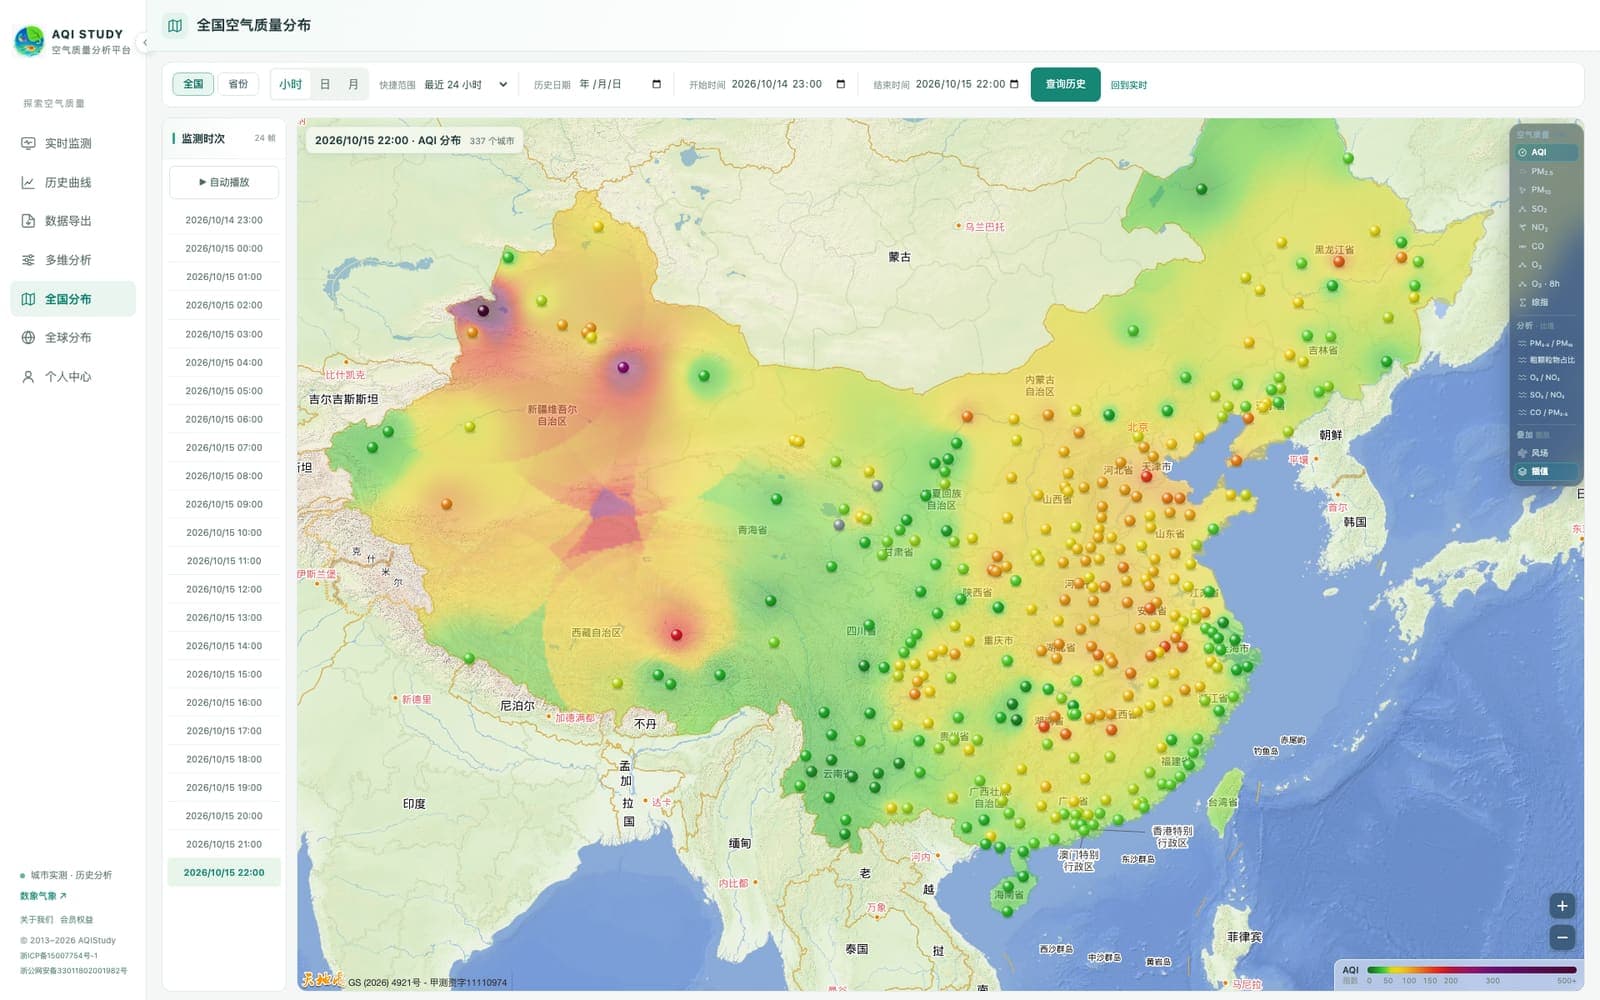Open the 结束时间 calendar picker icon

pos(1014,84)
